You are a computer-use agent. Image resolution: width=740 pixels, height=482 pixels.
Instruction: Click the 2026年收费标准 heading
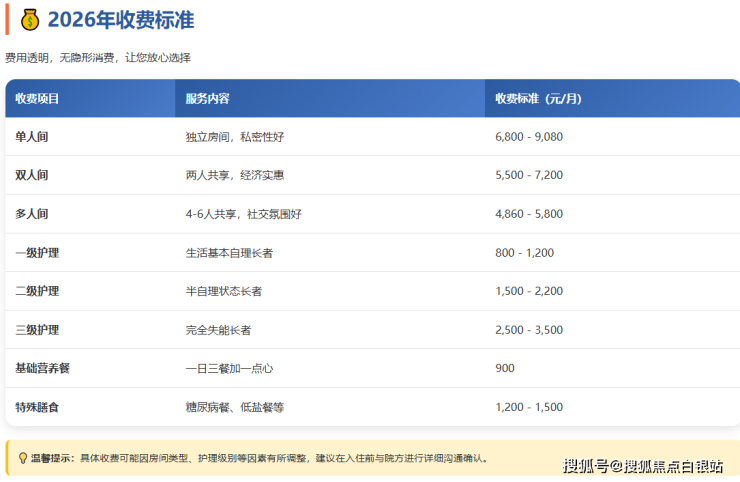[x=121, y=20]
